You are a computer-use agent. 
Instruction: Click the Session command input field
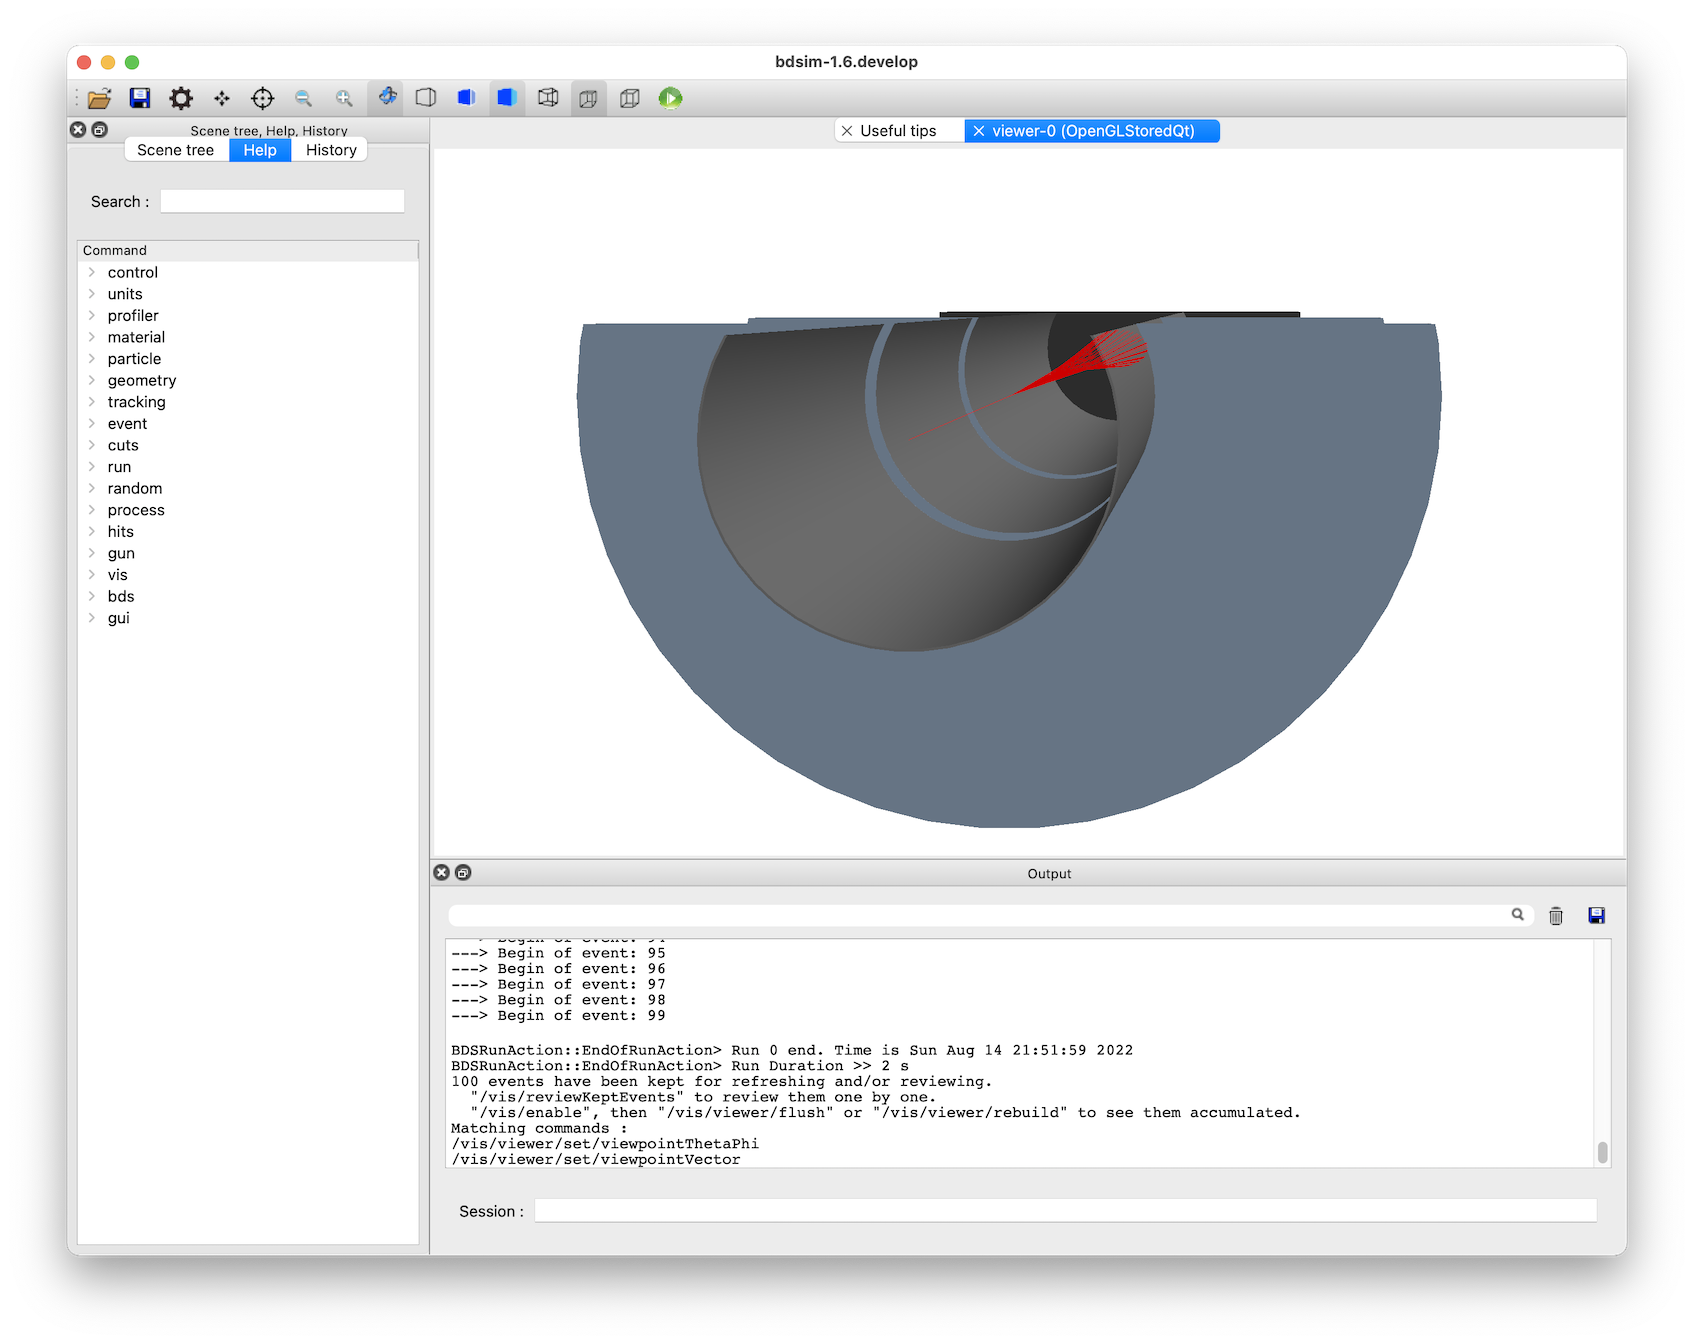pos(1065,1211)
